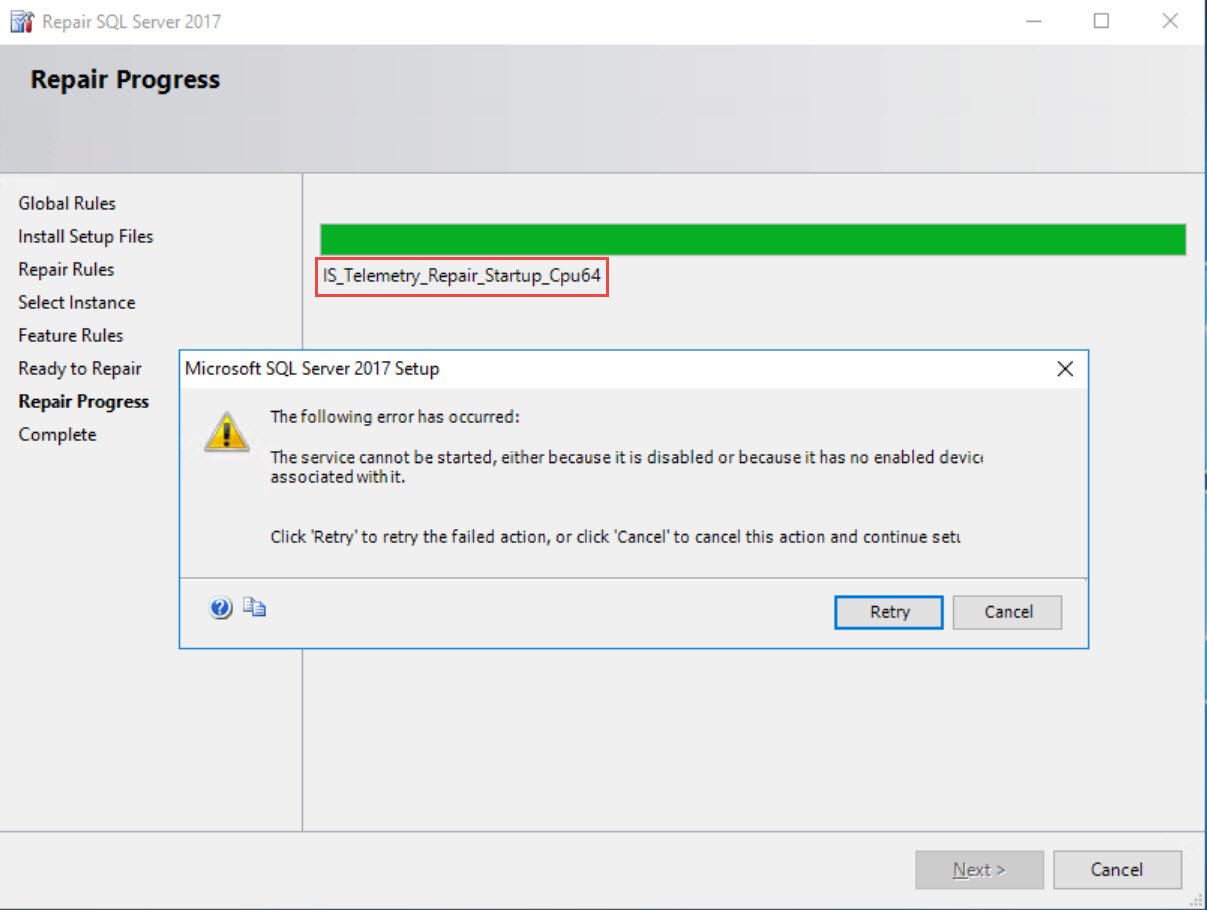Select Complete step in sidebar
The height and width of the screenshot is (910, 1207).
tap(58, 434)
